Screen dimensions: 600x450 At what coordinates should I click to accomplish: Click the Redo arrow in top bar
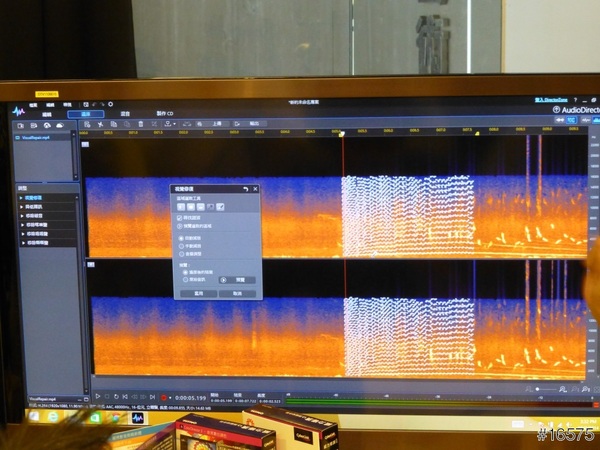[x=102, y=104]
